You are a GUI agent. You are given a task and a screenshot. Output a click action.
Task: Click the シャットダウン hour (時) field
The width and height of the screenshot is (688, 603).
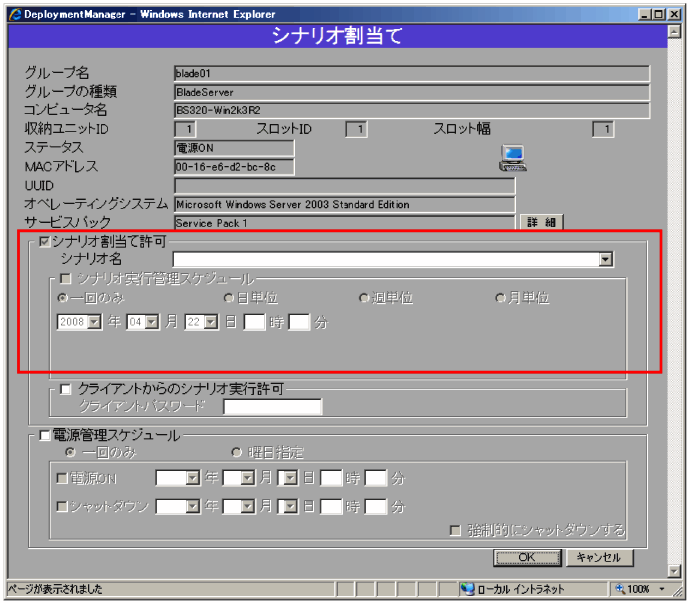331,506
